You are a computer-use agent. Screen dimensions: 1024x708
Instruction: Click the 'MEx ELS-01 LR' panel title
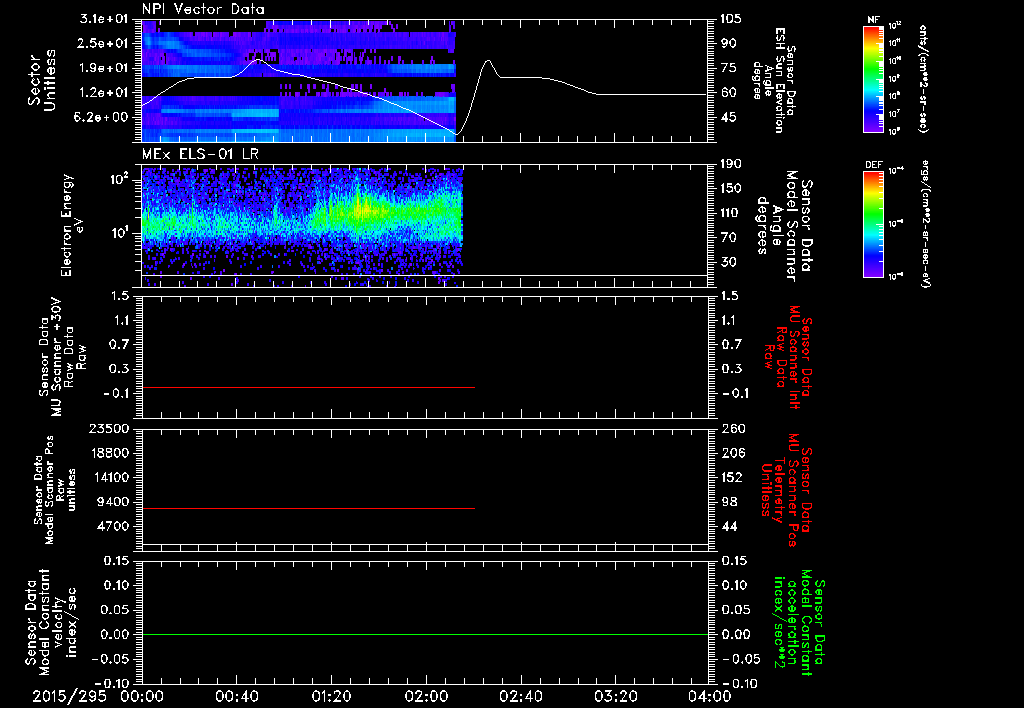[x=200, y=154]
